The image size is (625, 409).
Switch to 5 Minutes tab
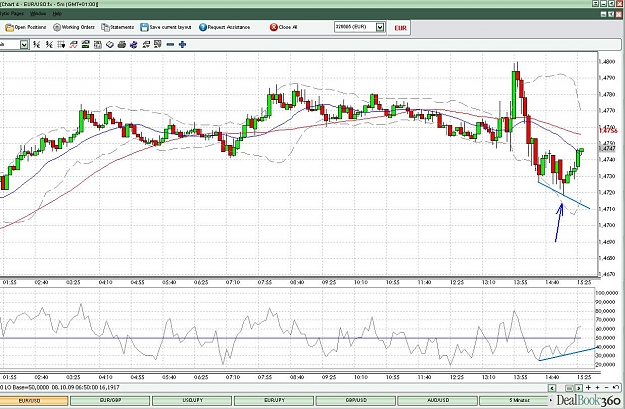514,400
